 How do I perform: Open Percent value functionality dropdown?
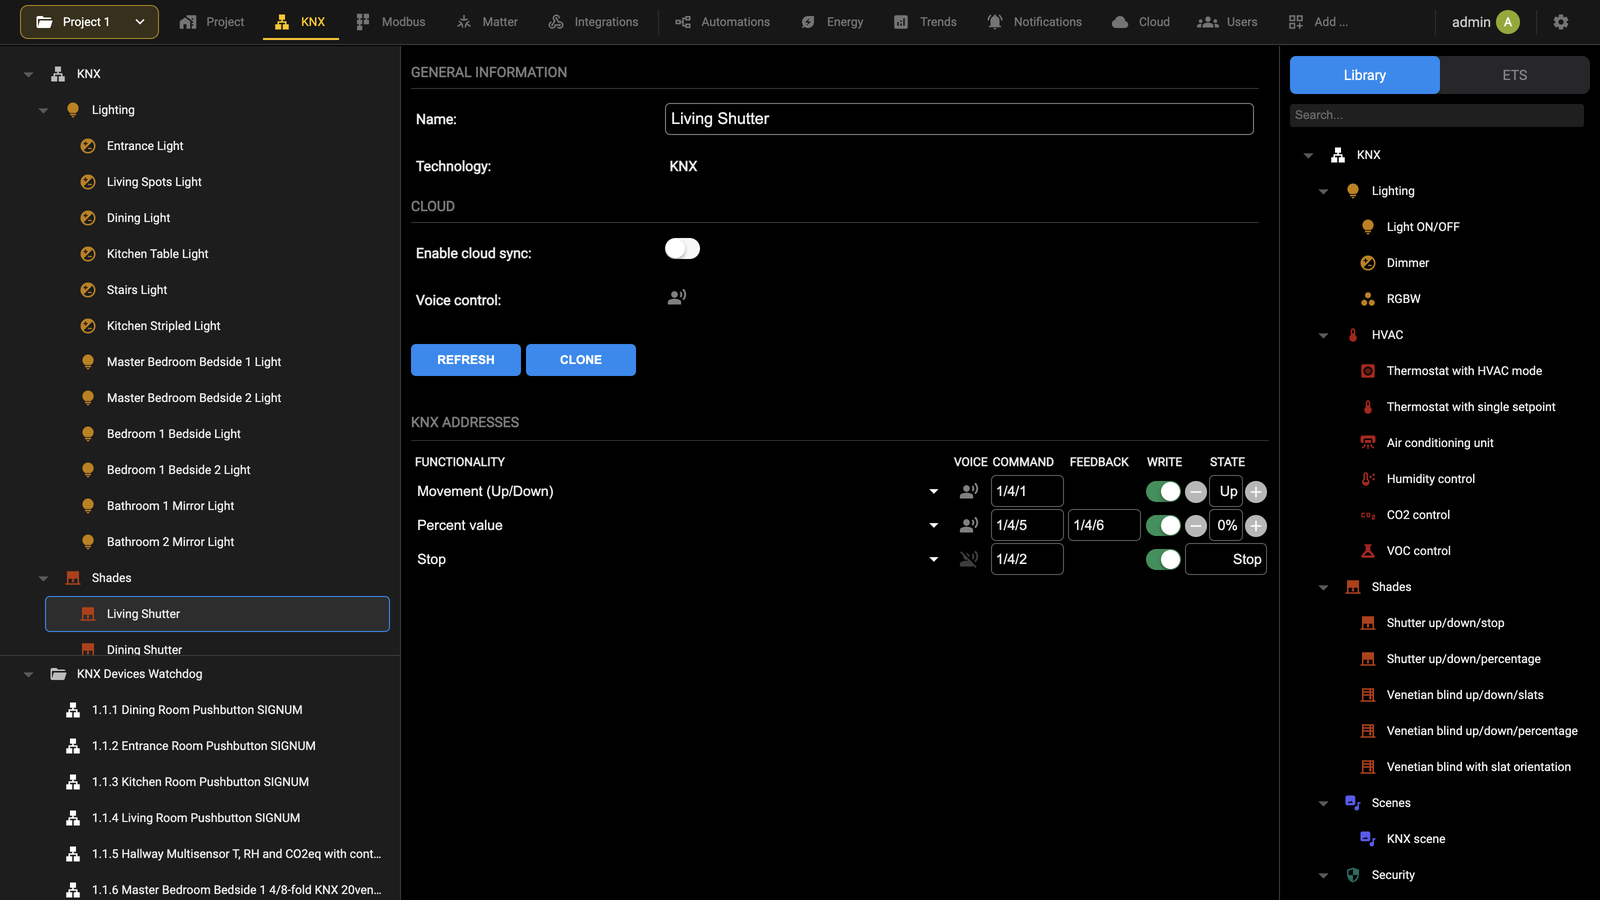coord(934,525)
